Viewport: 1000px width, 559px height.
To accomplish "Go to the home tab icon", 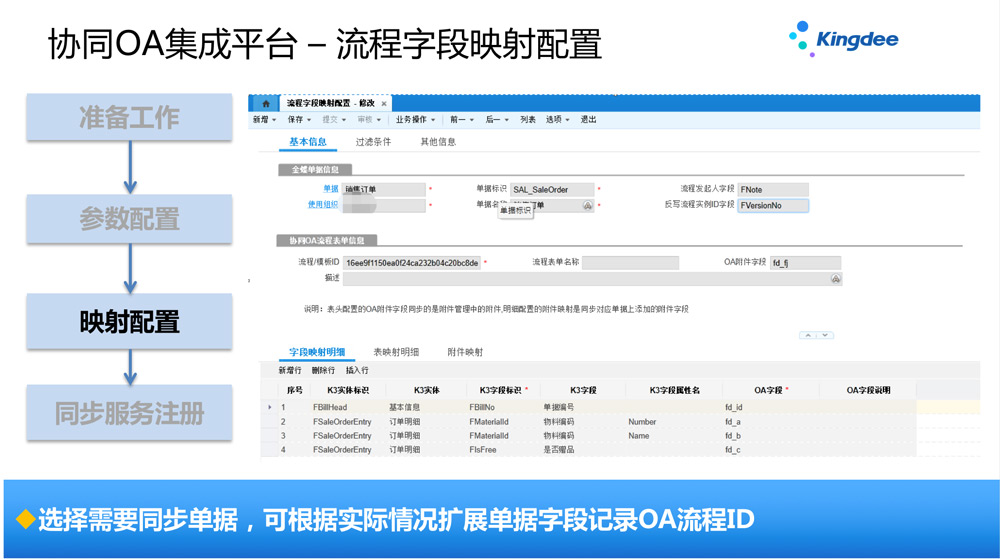I will pos(266,103).
